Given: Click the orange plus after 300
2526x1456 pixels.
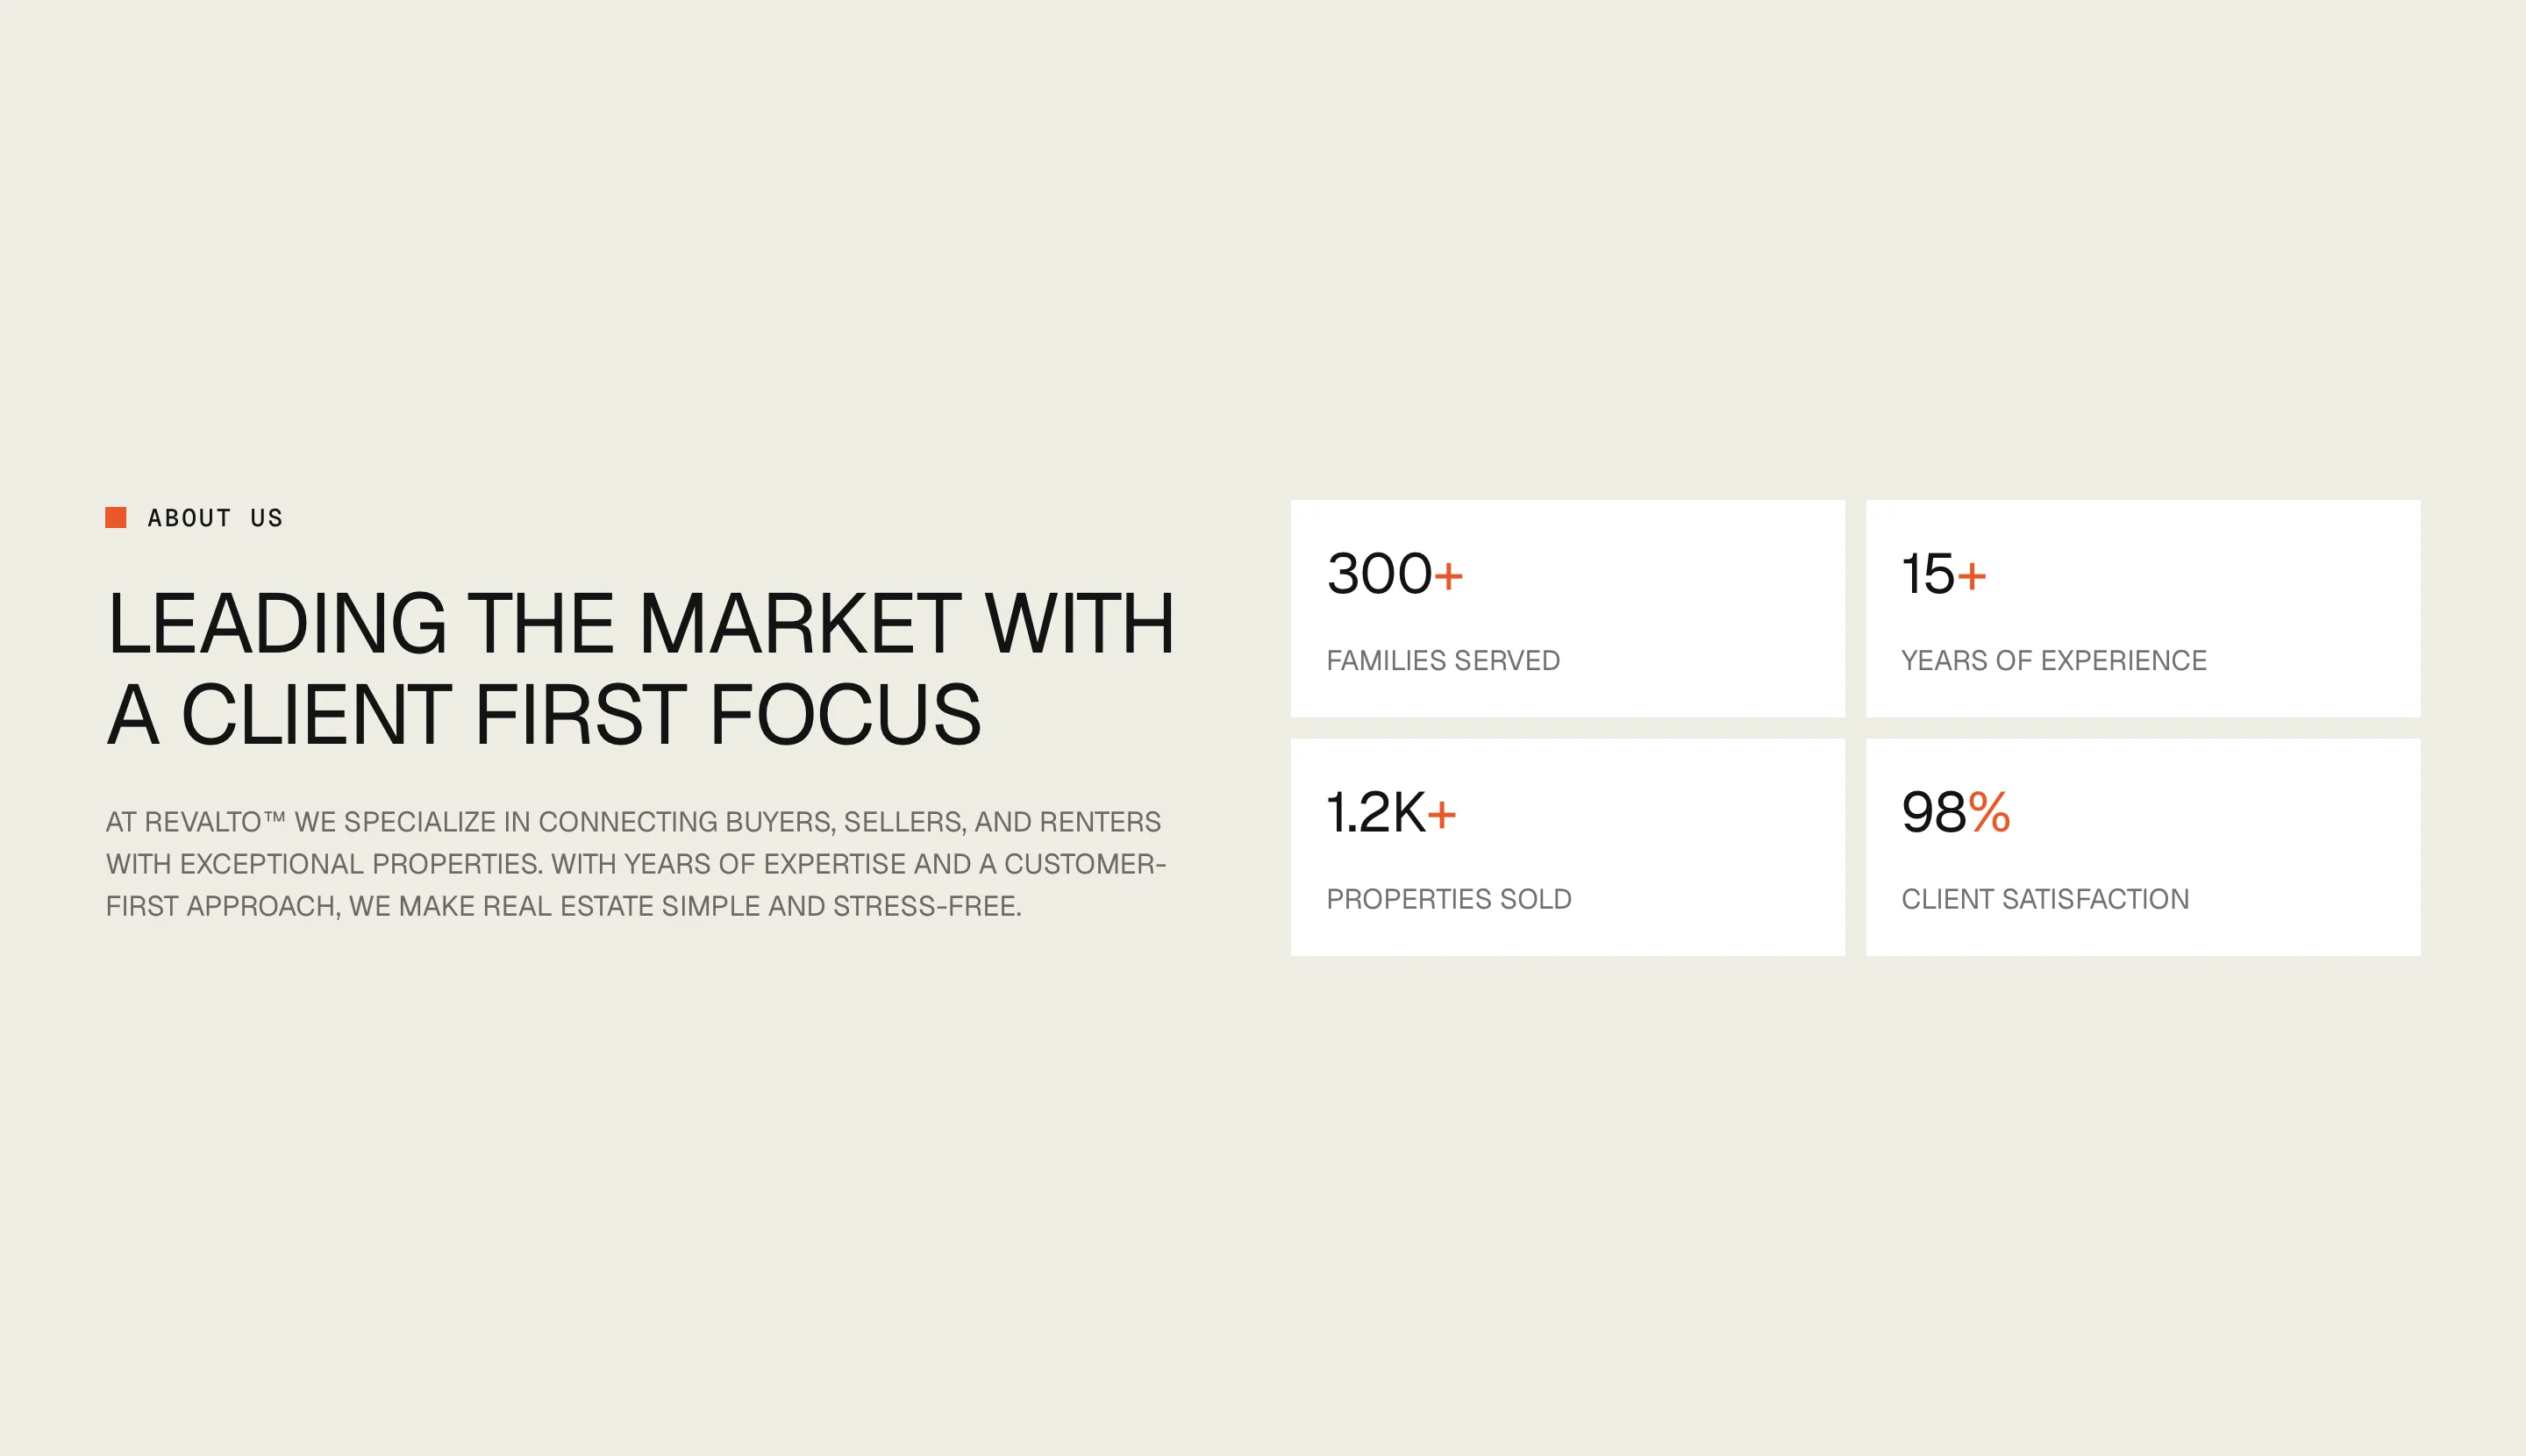Looking at the screenshot, I should [x=1449, y=576].
